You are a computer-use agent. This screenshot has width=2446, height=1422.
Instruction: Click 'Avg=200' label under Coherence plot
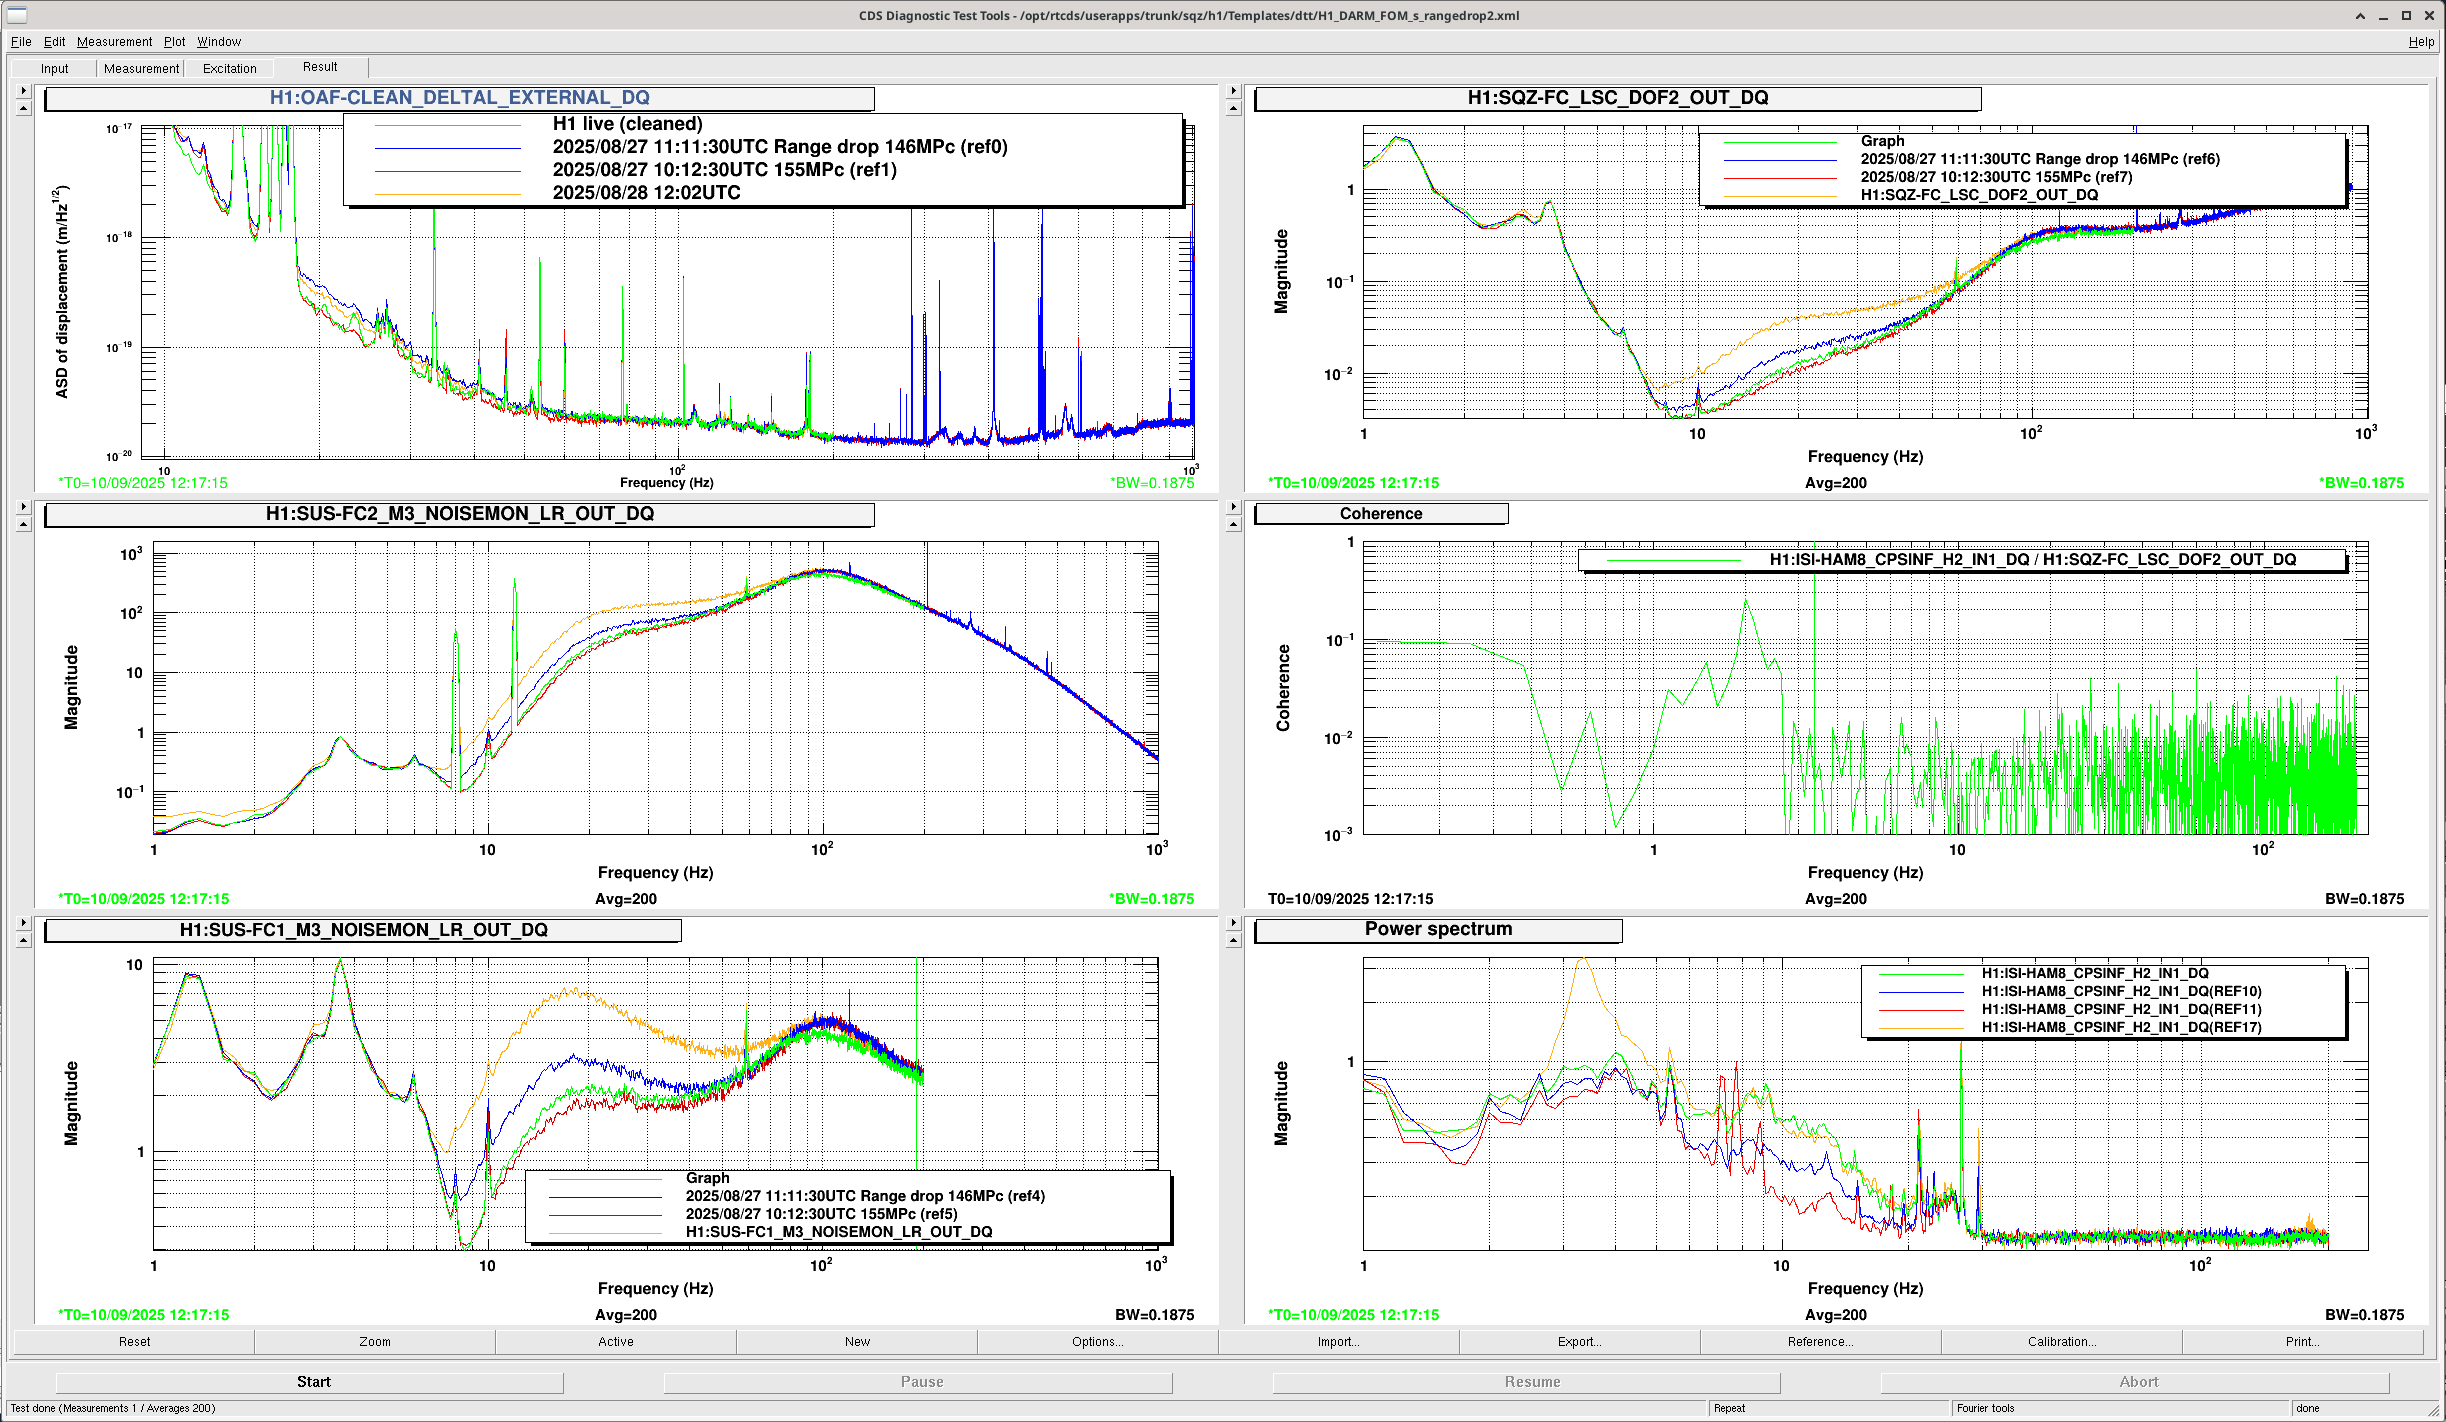coord(1836,899)
